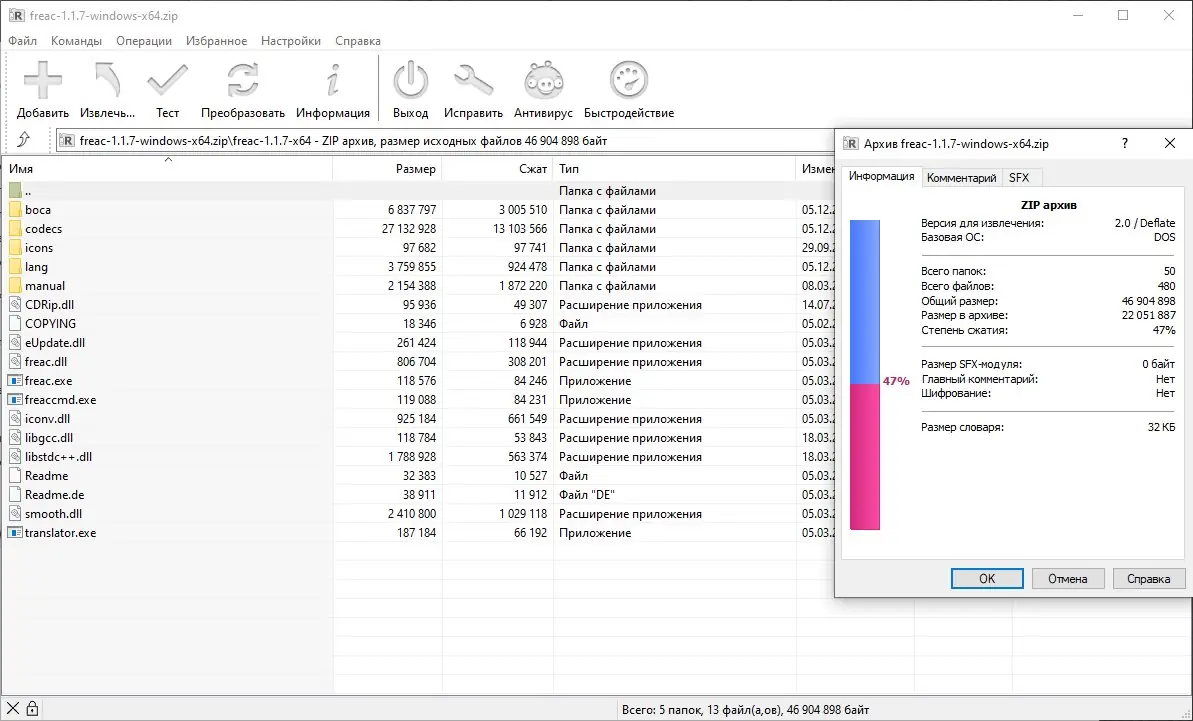Viewport: 1193px width, 721px height.
Task: Click the X icon in status bar
Action: pos(13,709)
